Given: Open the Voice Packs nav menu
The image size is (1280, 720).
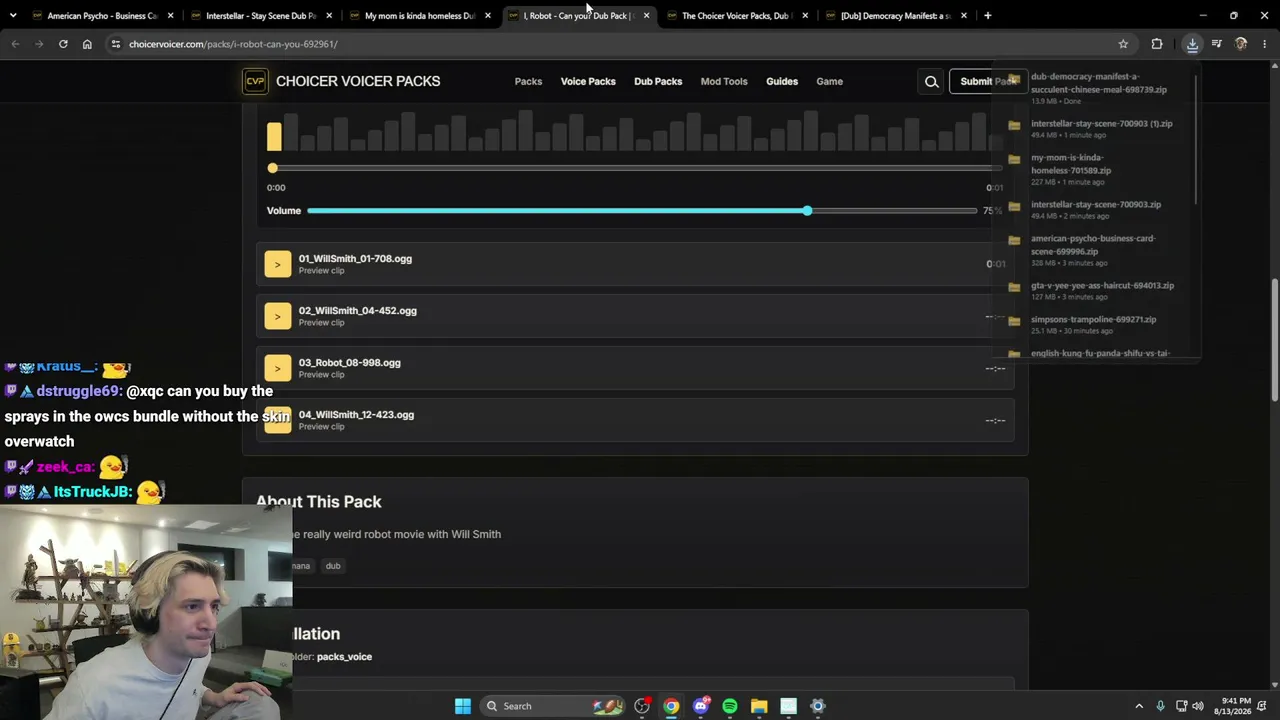Looking at the screenshot, I should tap(588, 82).
